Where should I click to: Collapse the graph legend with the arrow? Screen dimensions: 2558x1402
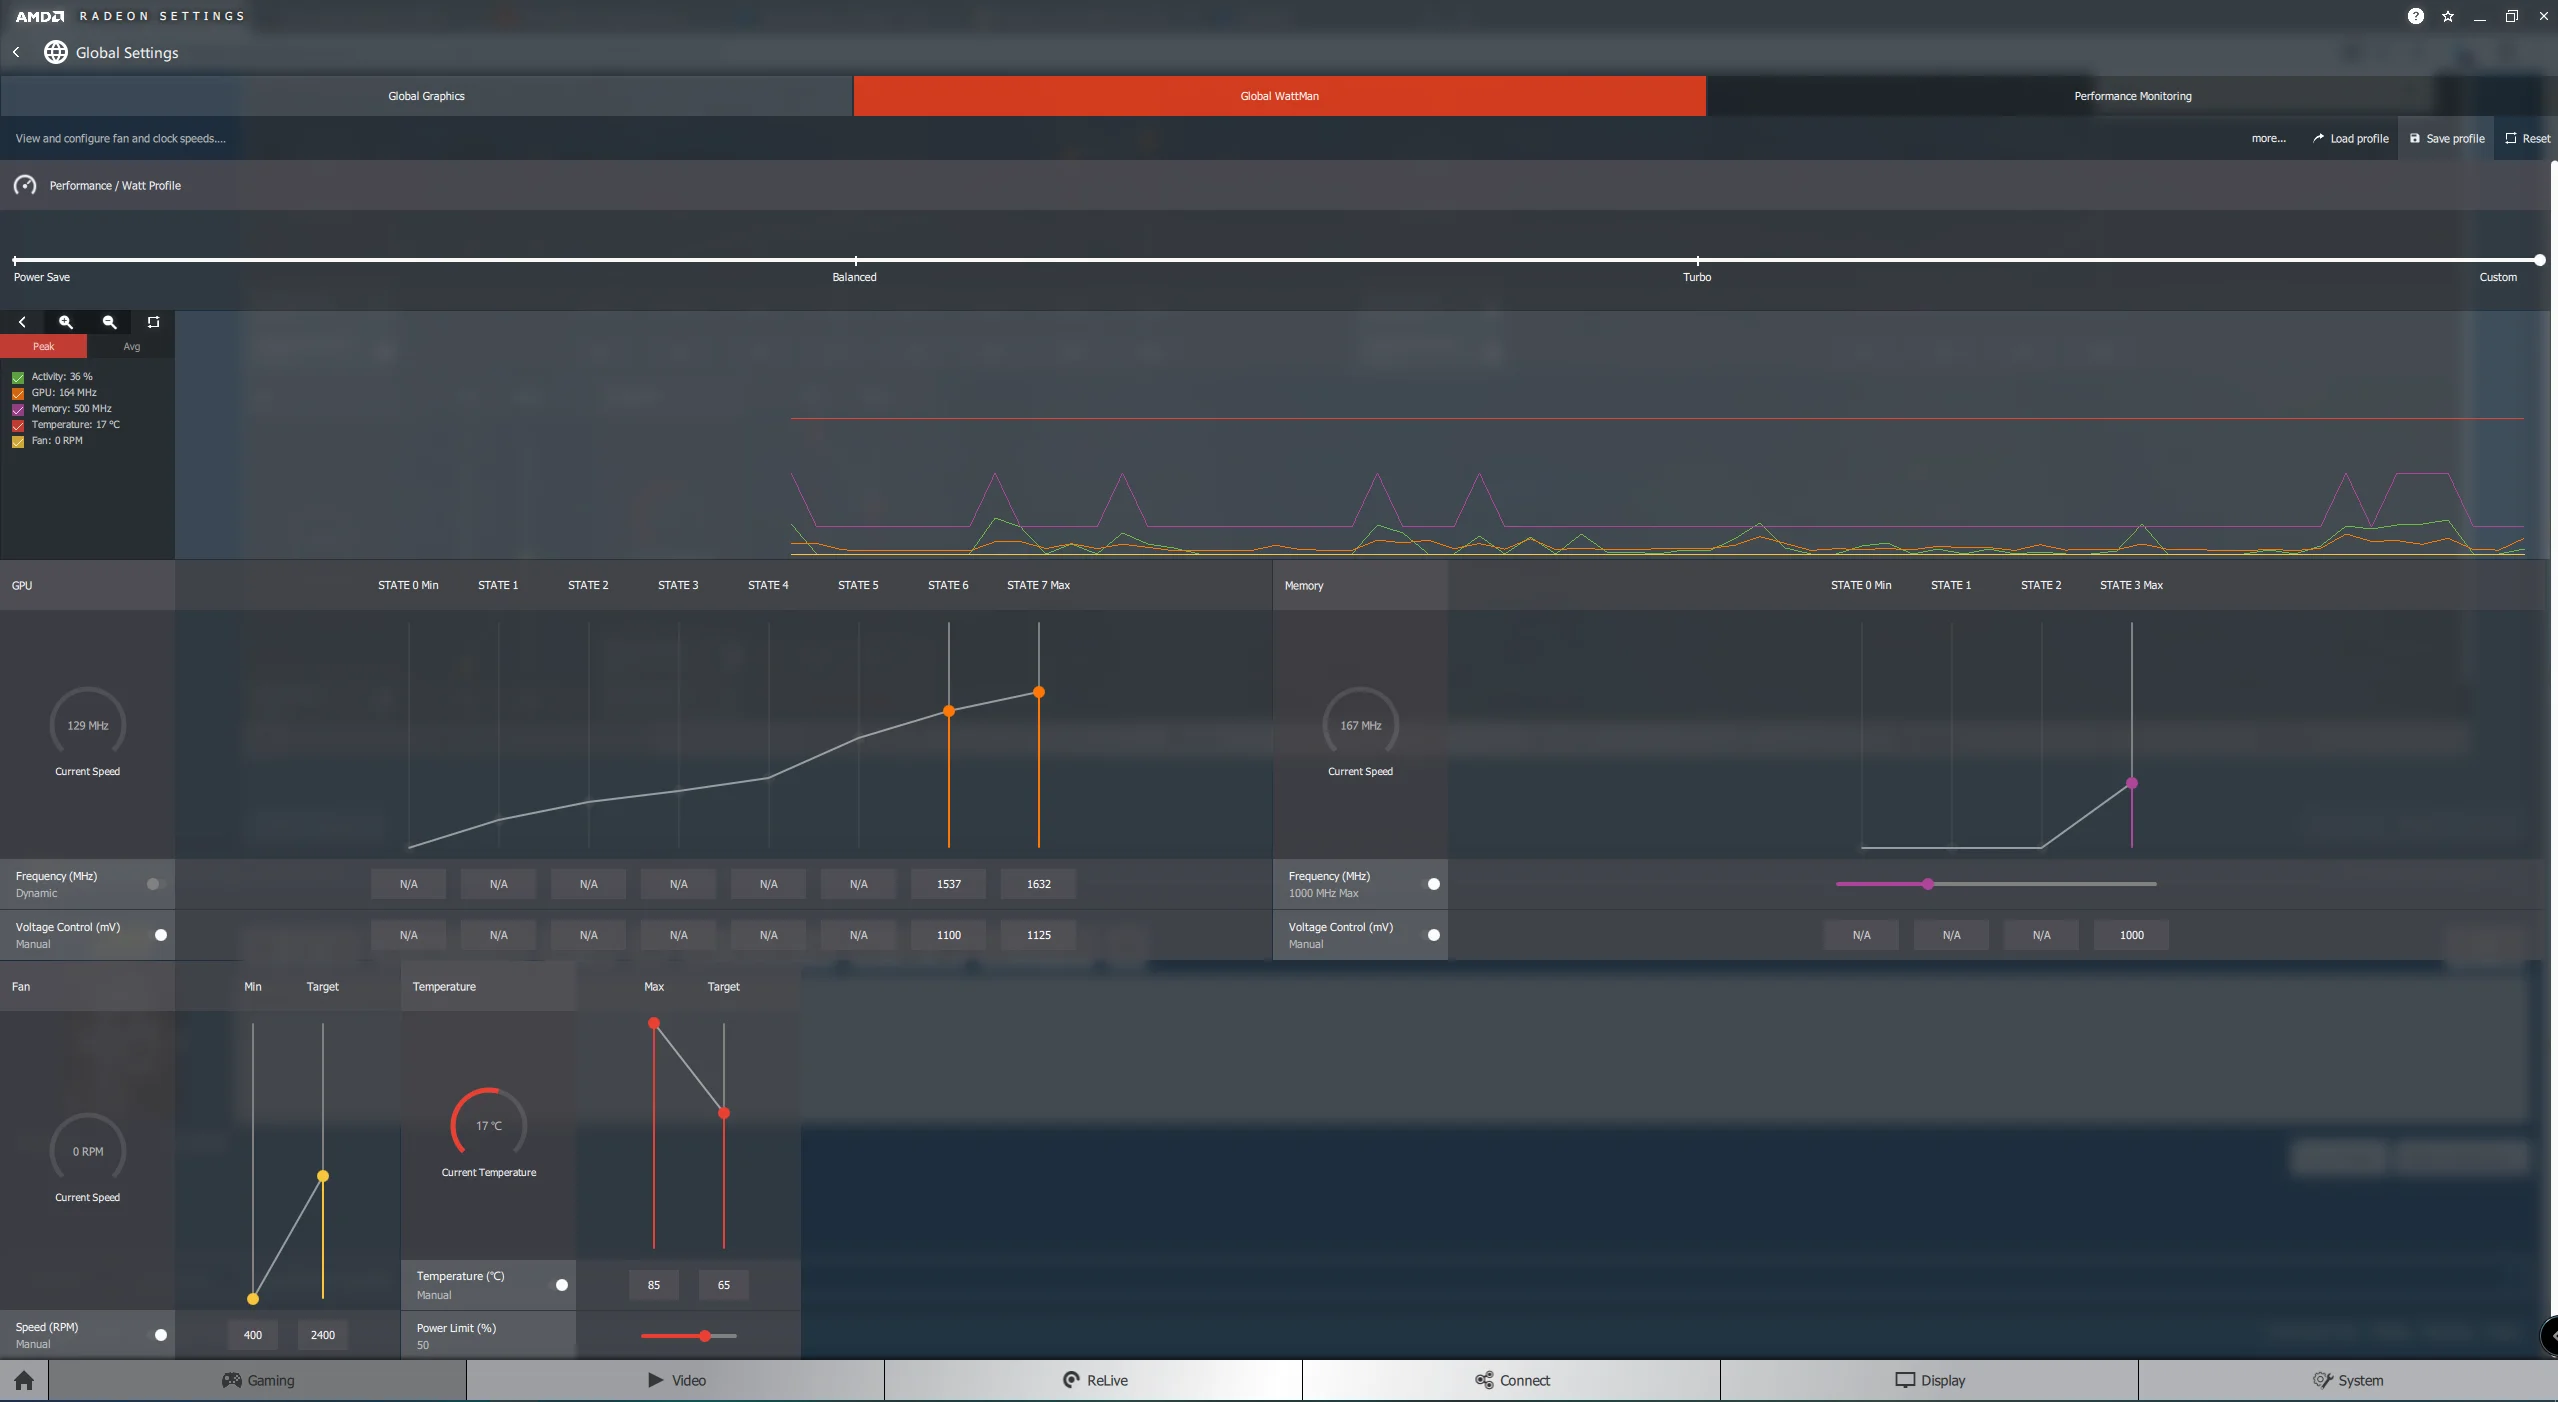coord(22,322)
